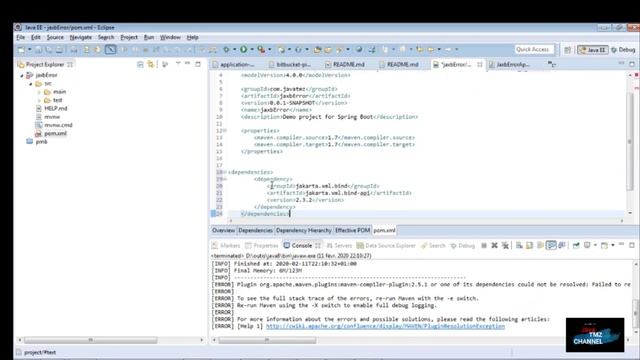This screenshot has width=640, height=360.
Task: Open the Navigate menu
Action: click(80, 37)
